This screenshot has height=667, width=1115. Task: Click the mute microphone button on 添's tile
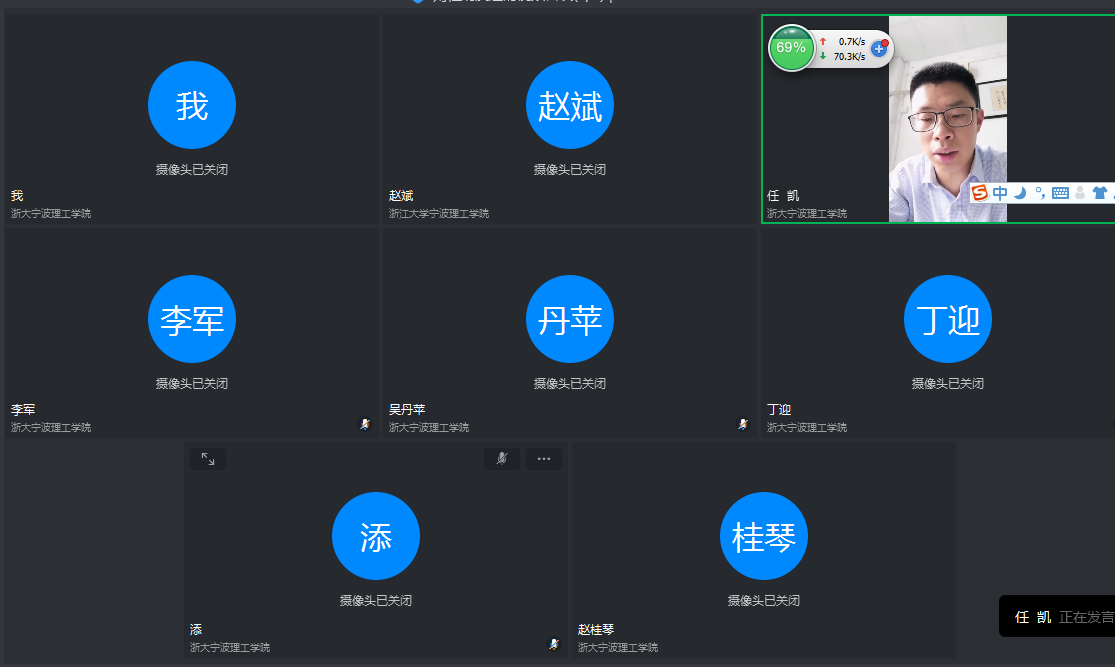pyautogui.click(x=502, y=459)
